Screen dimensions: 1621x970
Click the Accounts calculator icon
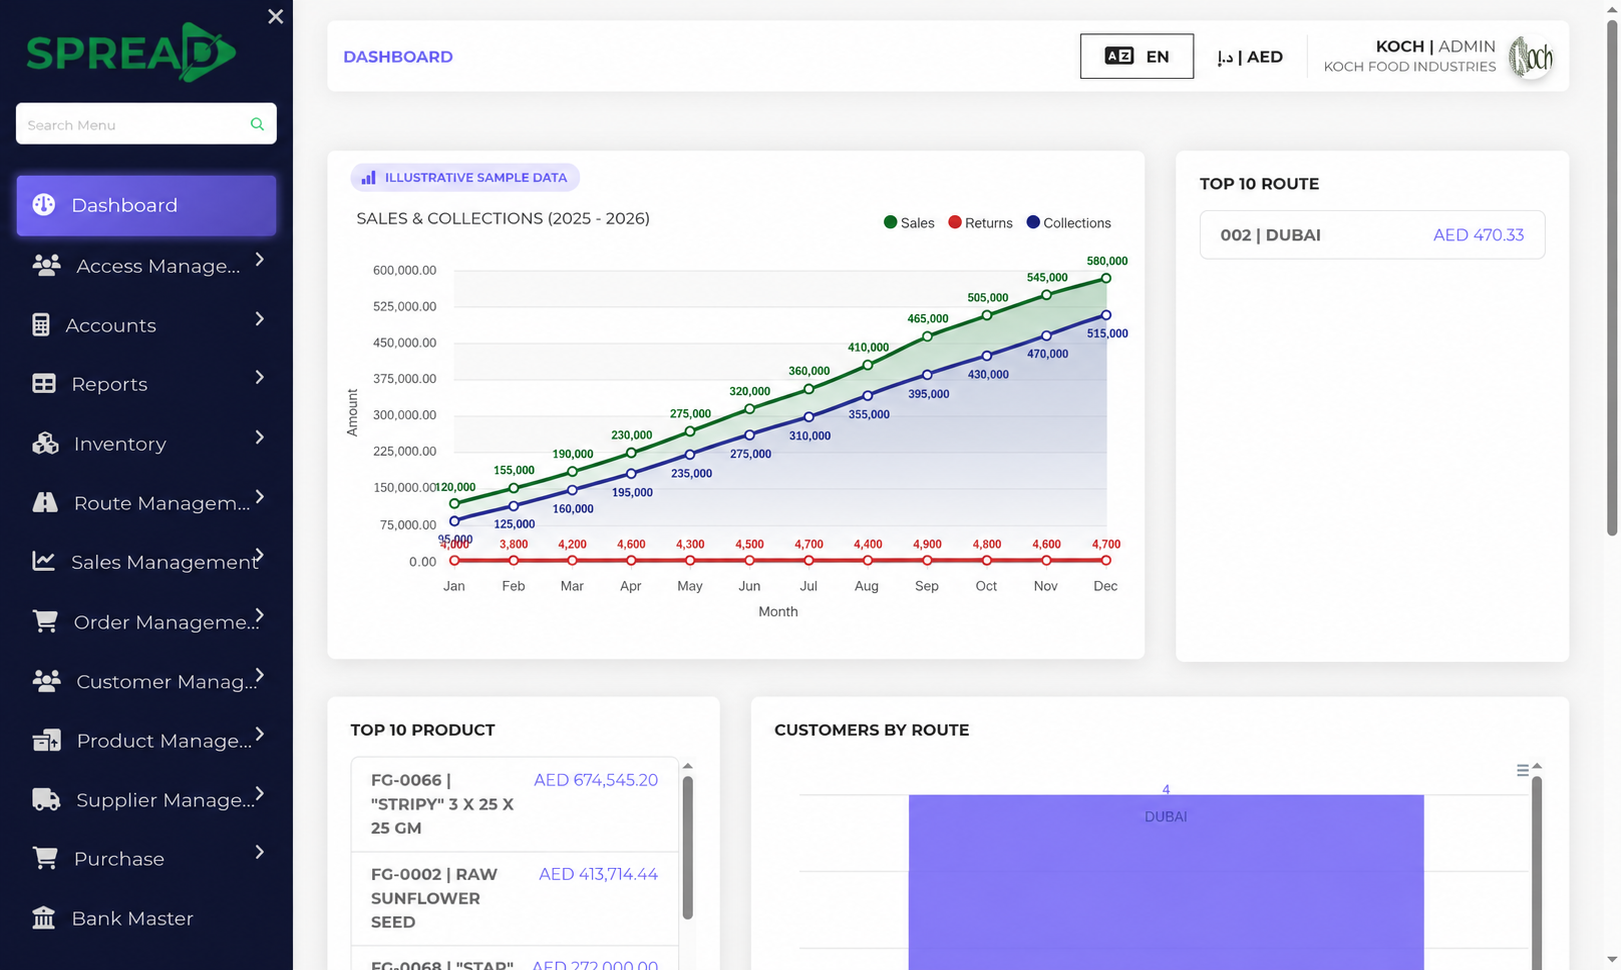(41, 325)
